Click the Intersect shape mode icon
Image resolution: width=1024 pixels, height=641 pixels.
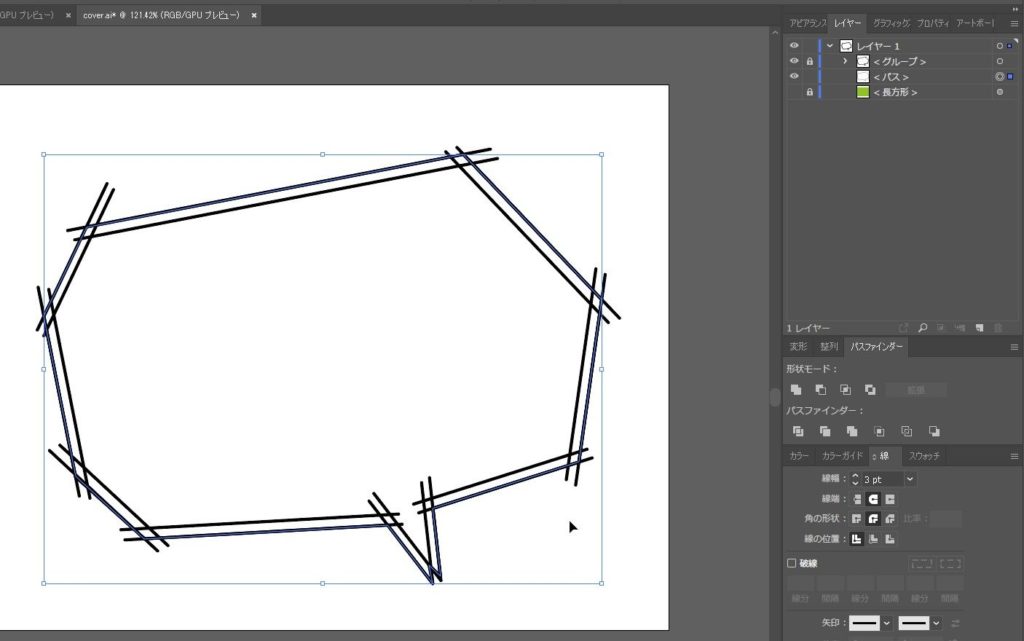pos(846,389)
